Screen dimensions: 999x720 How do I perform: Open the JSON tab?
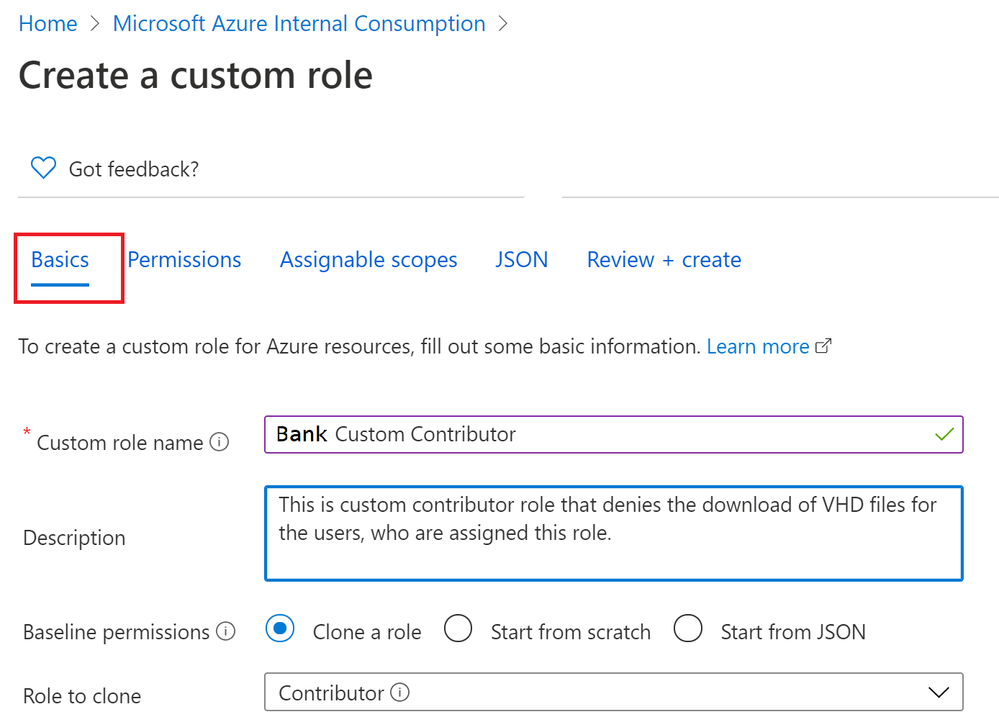(x=522, y=260)
